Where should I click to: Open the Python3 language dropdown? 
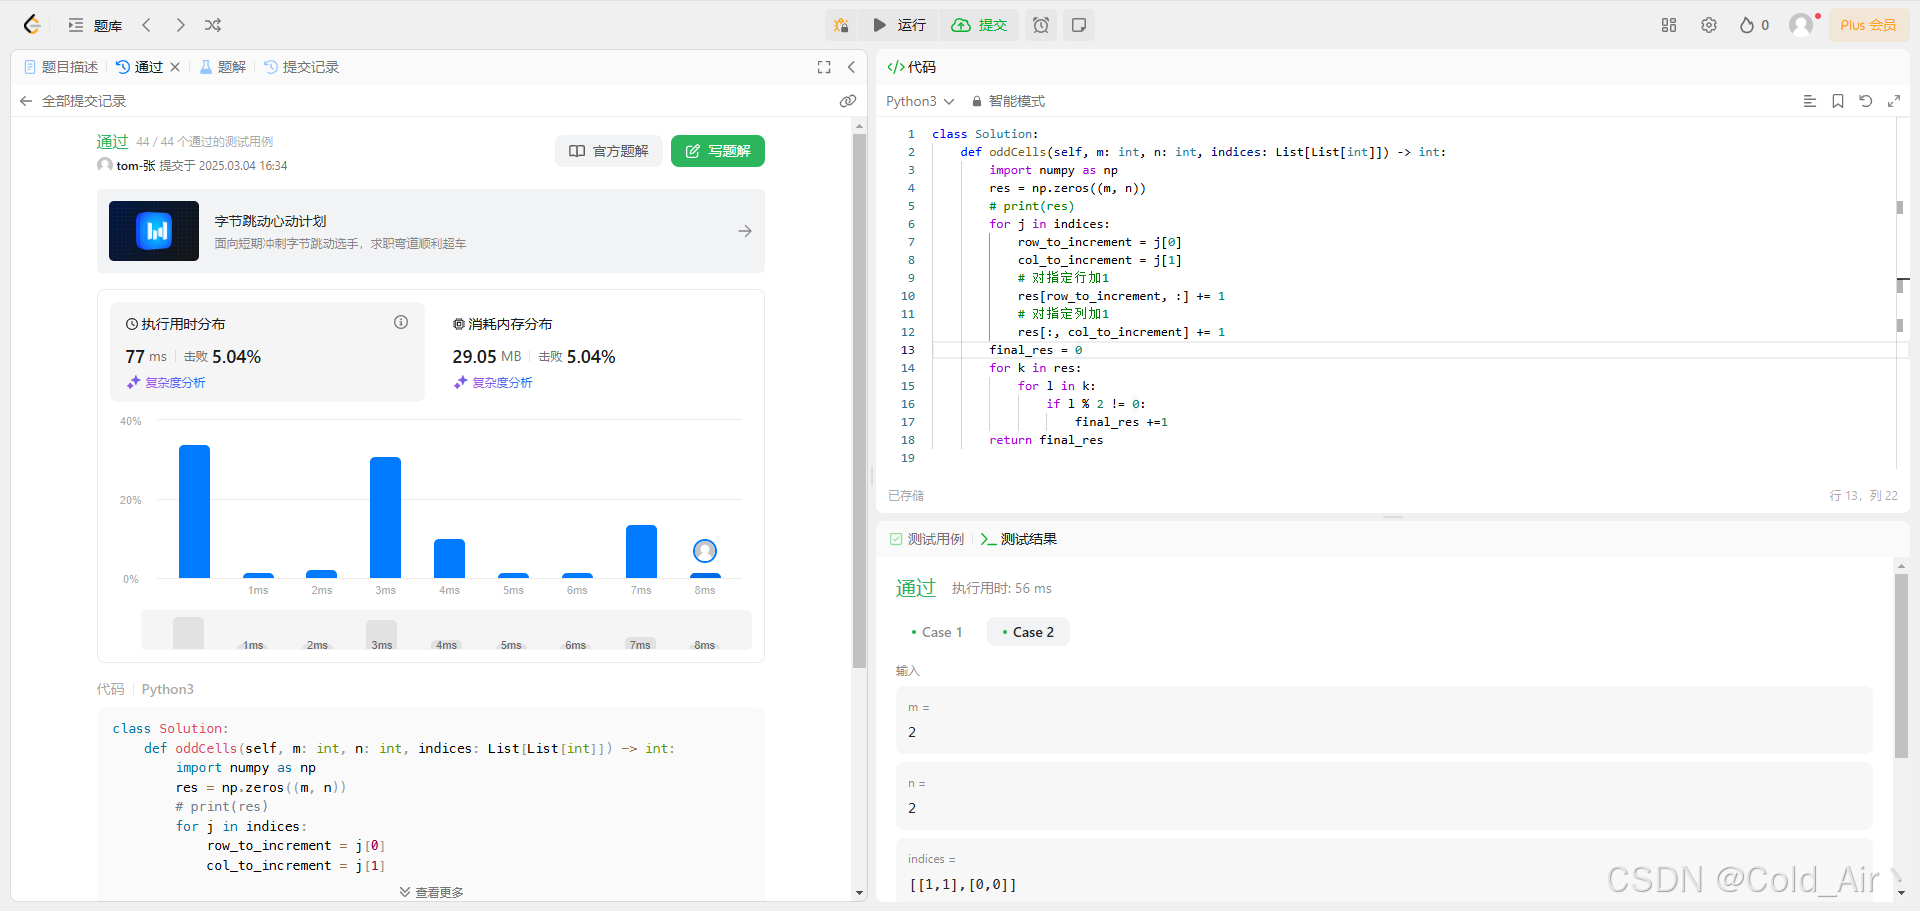(x=918, y=101)
